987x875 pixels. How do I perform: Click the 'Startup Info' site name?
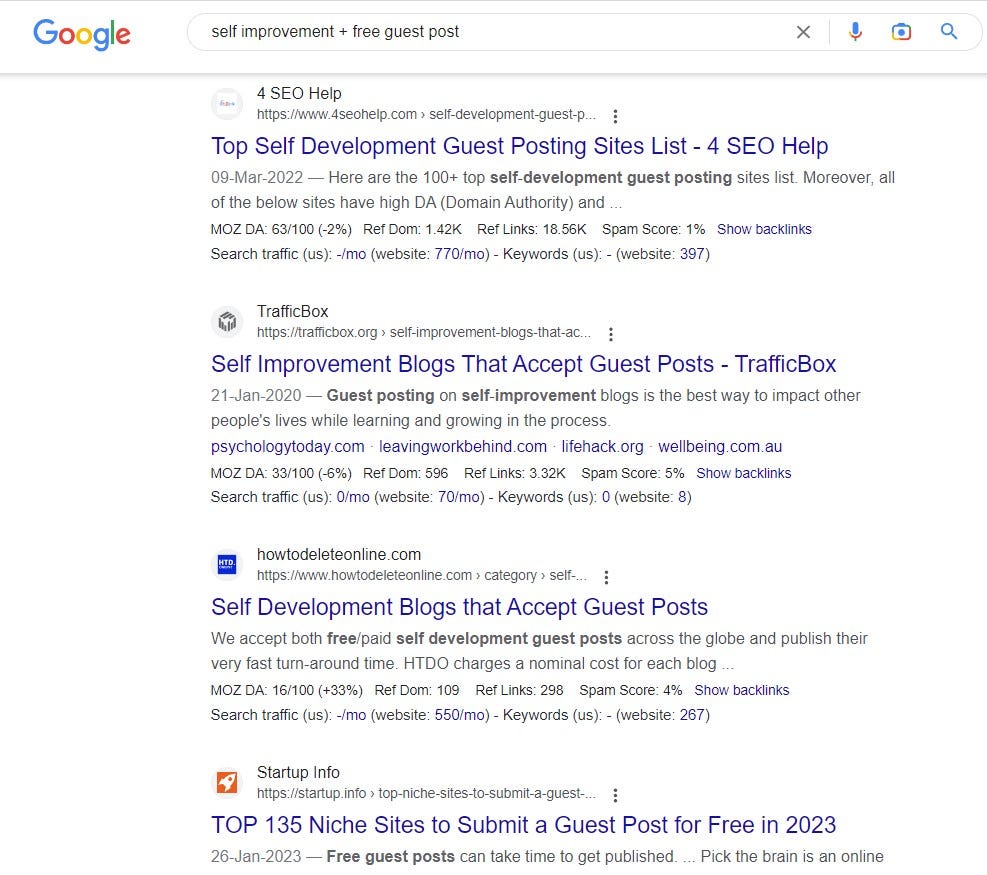298,772
